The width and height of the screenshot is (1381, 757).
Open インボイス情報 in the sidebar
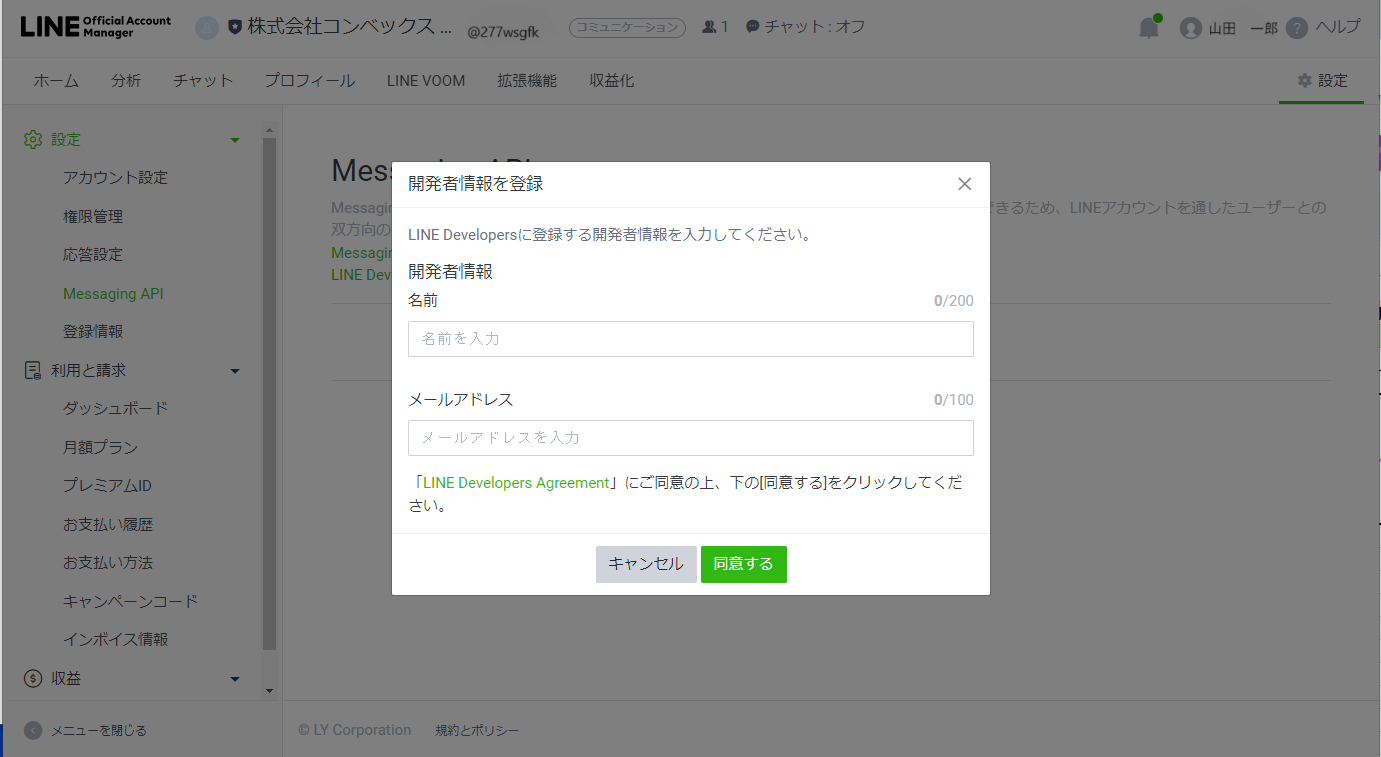pyautogui.click(x=115, y=640)
